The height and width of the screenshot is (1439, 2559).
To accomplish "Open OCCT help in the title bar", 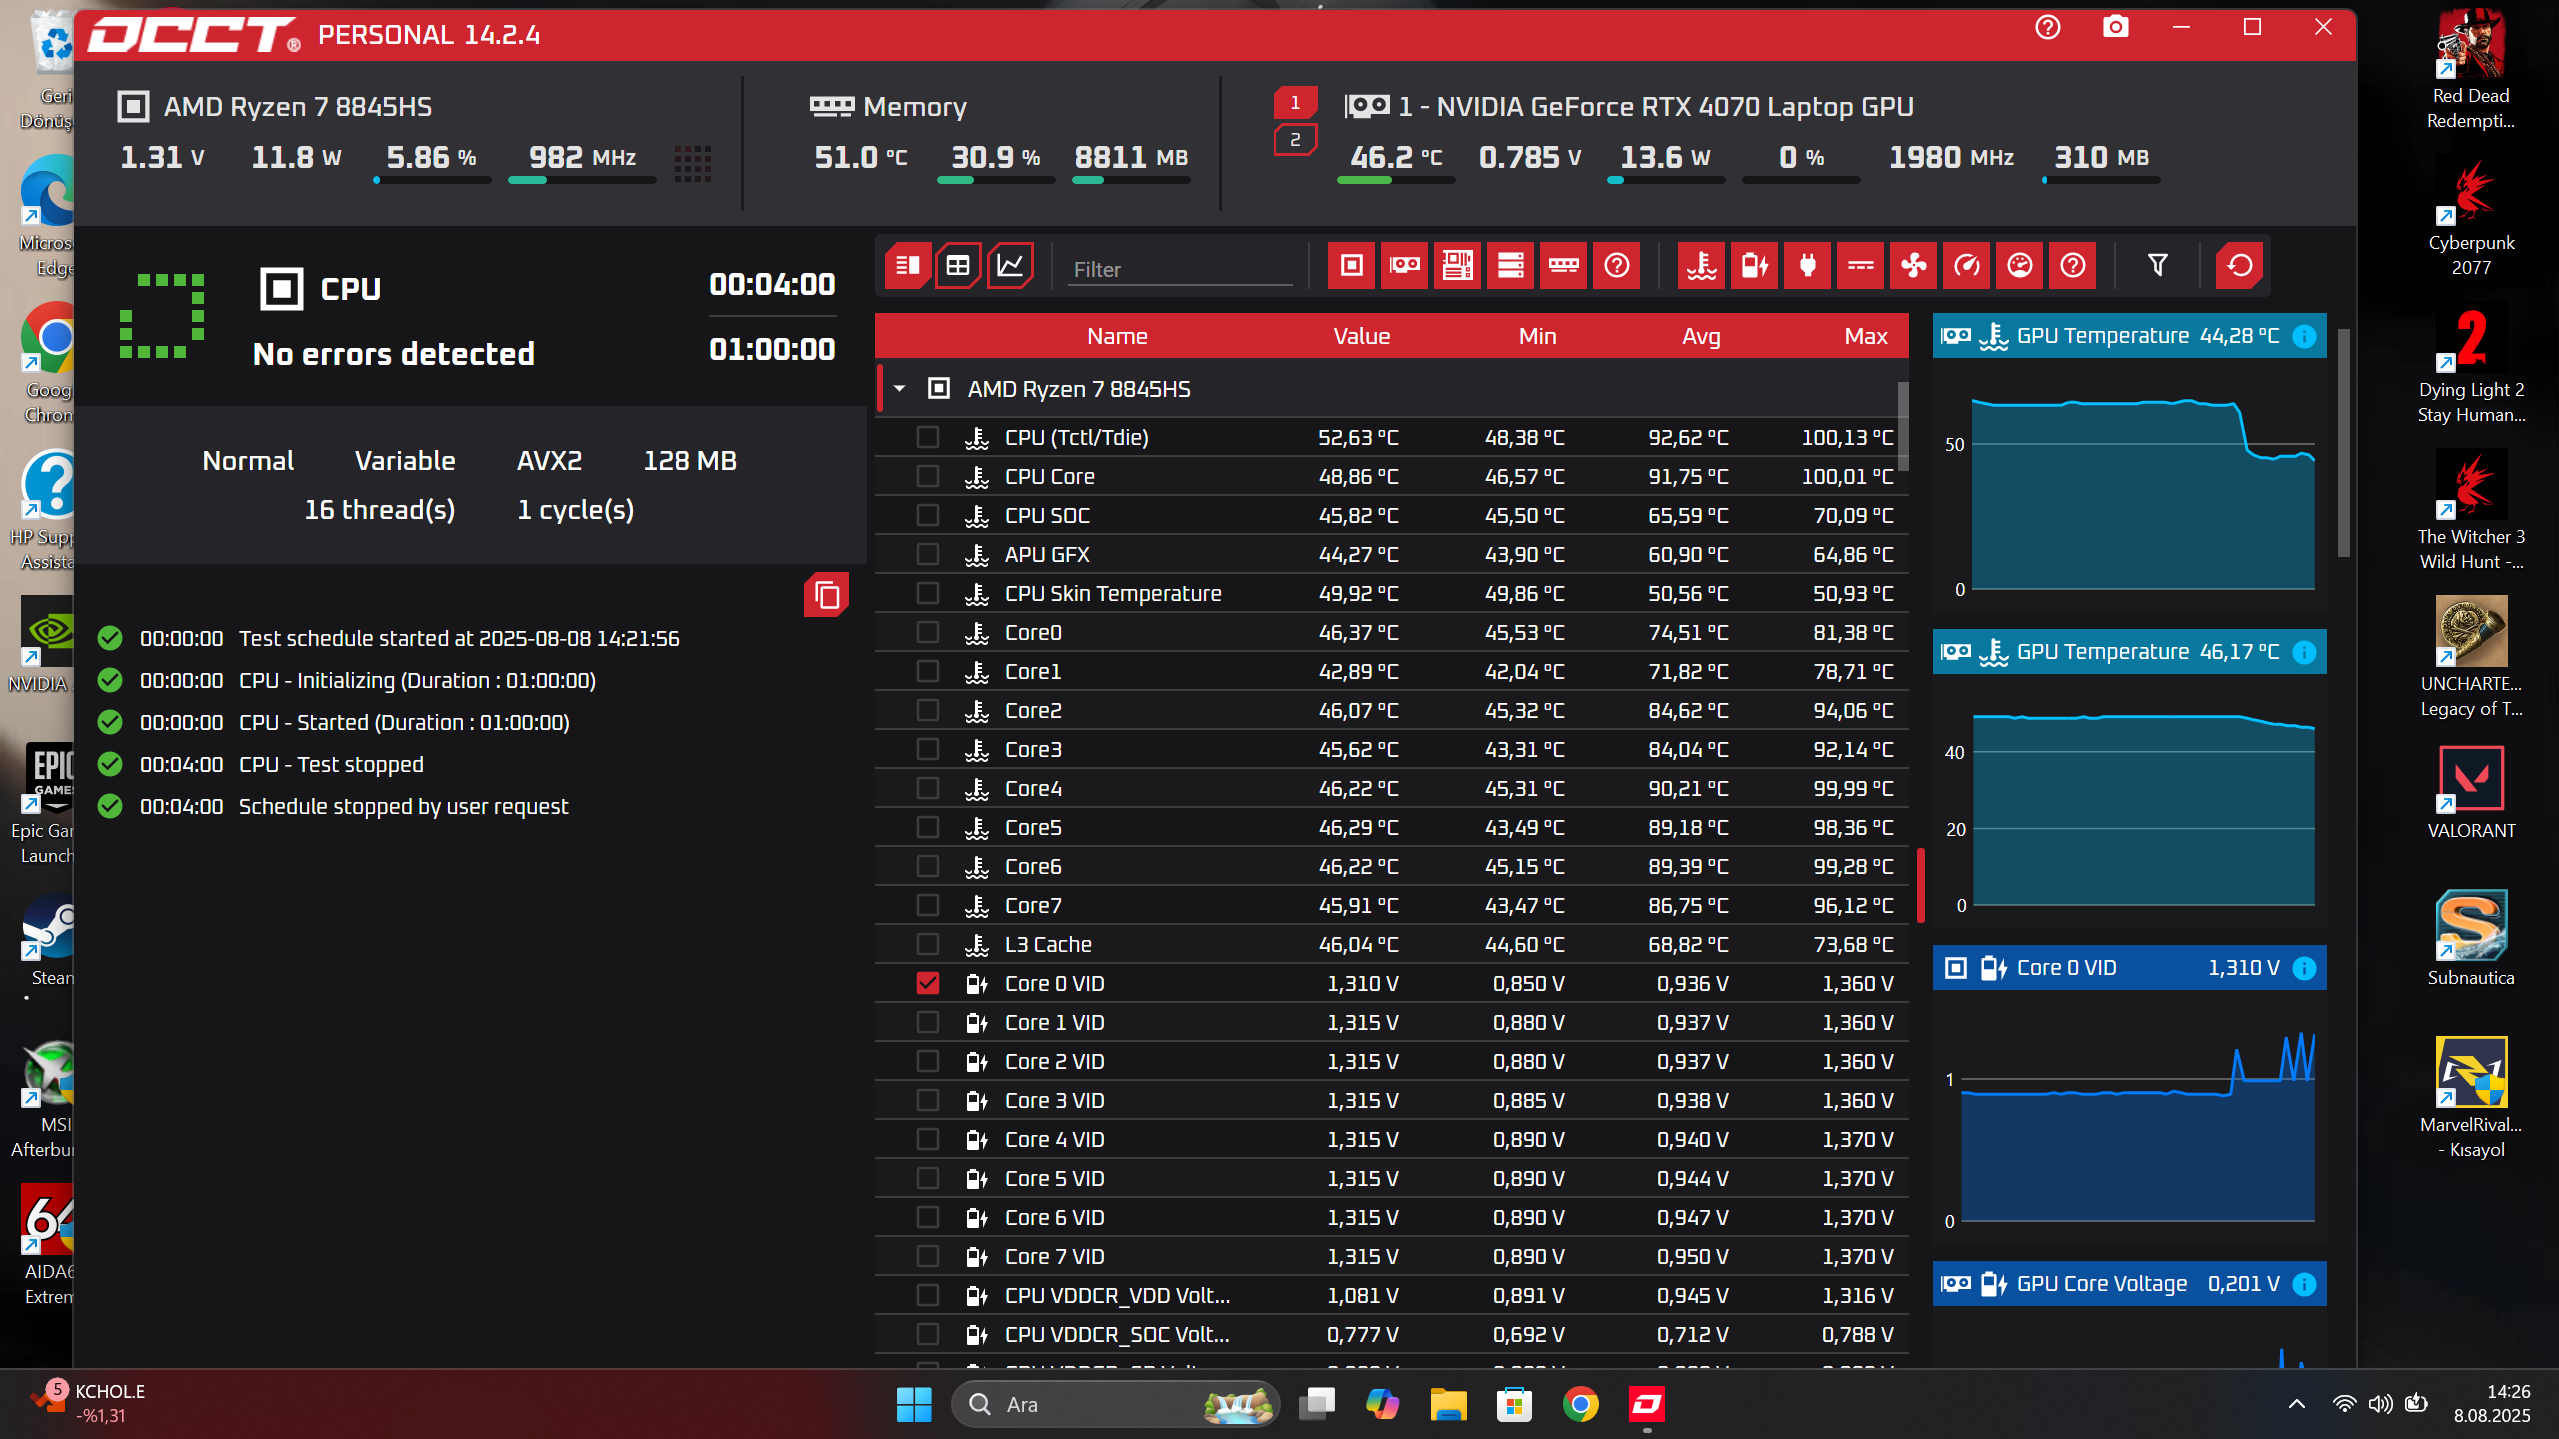I will (x=2047, y=28).
